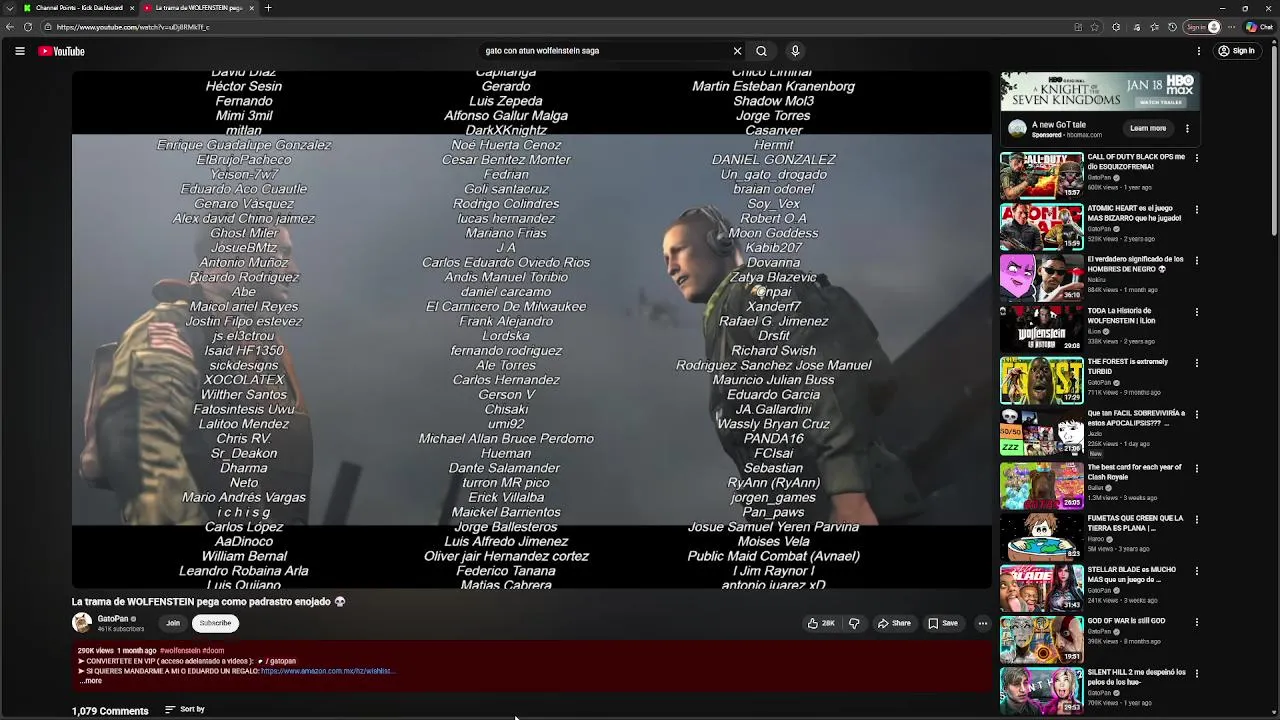
Task: Open Que tan FACIL SOBREVIVIRÍA video title
Action: [x=1136, y=418]
